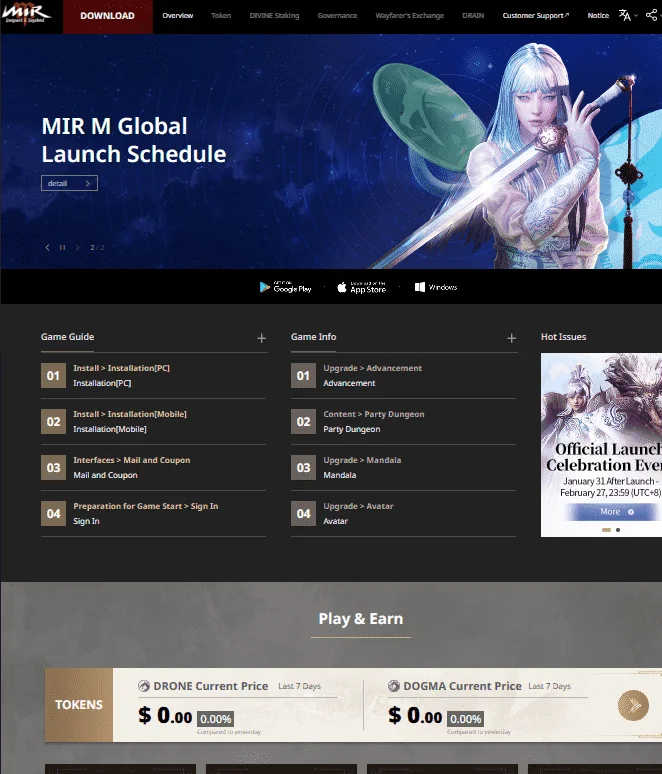Select second Hot Issues carousel dot
This screenshot has height=774, width=662.
[618, 530]
